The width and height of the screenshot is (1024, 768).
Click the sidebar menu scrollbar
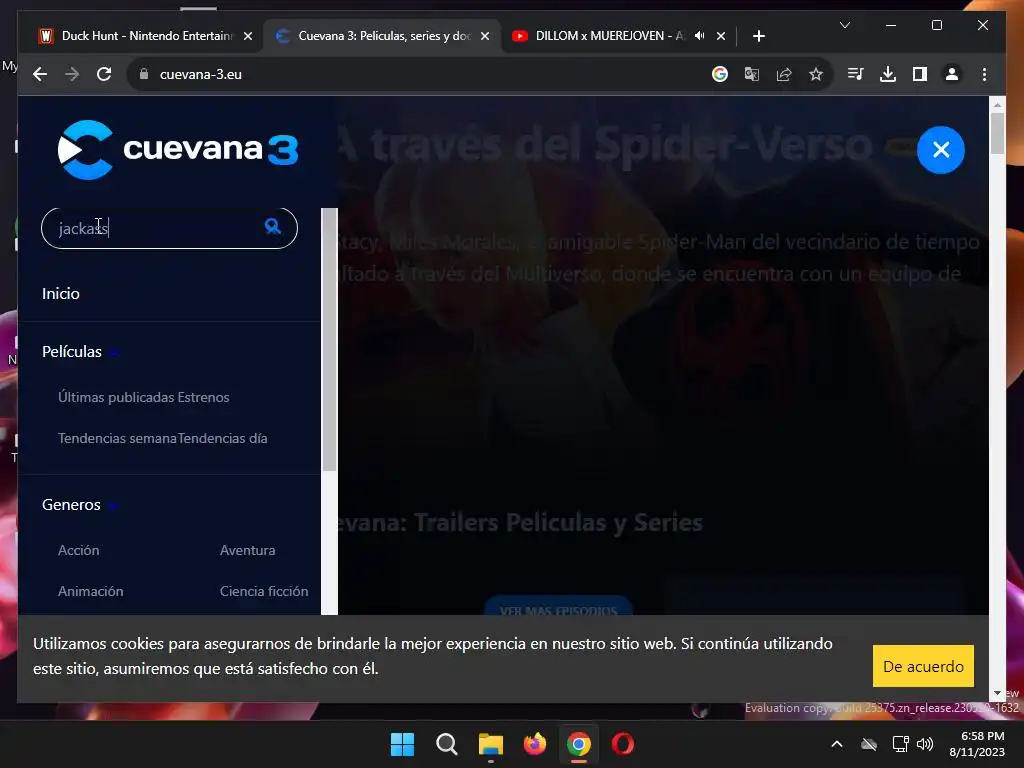click(x=329, y=340)
